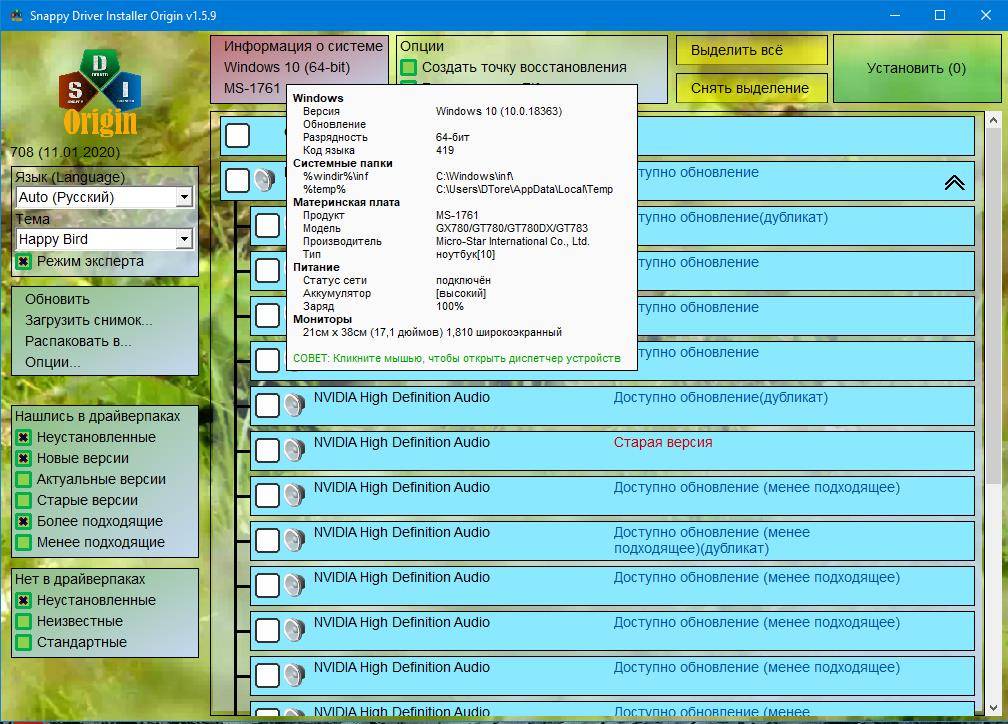Screen dimensions: 1008x724
Task: Uncheck 'Более подходящие' filter
Action: pyautogui.click(x=23, y=521)
